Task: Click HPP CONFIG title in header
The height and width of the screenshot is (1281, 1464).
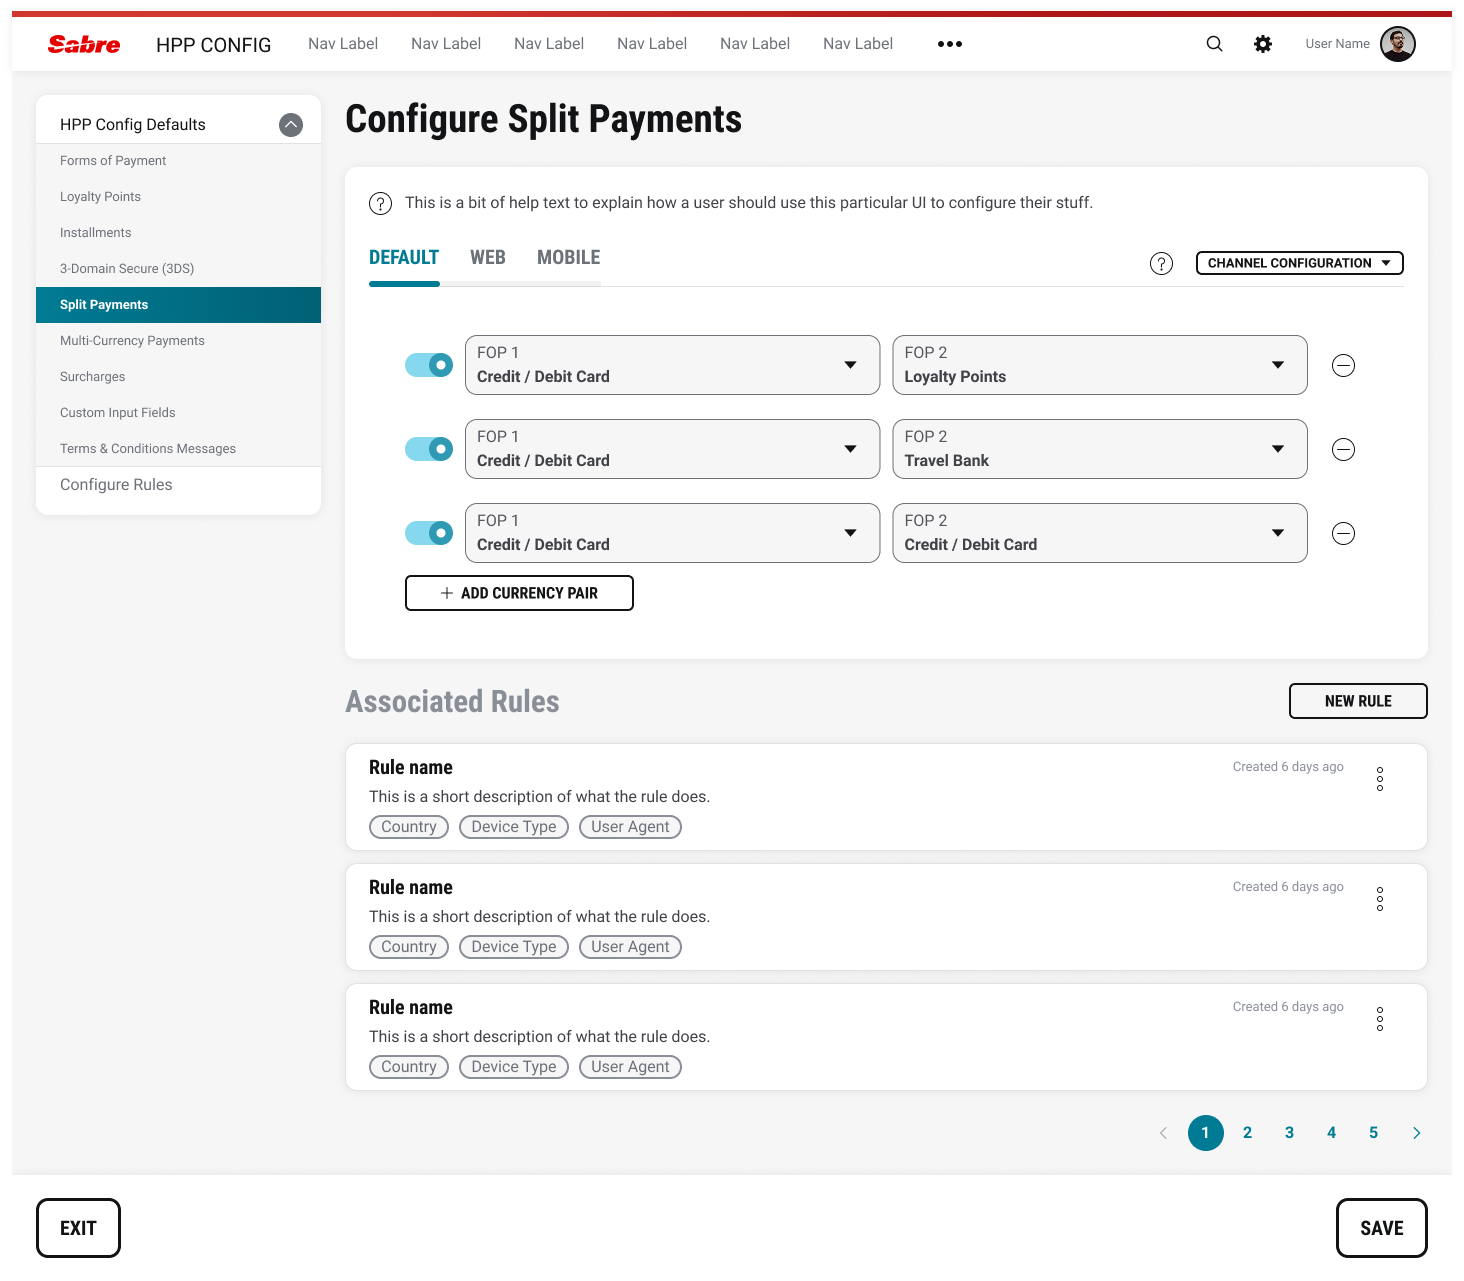Action: coord(214,45)
